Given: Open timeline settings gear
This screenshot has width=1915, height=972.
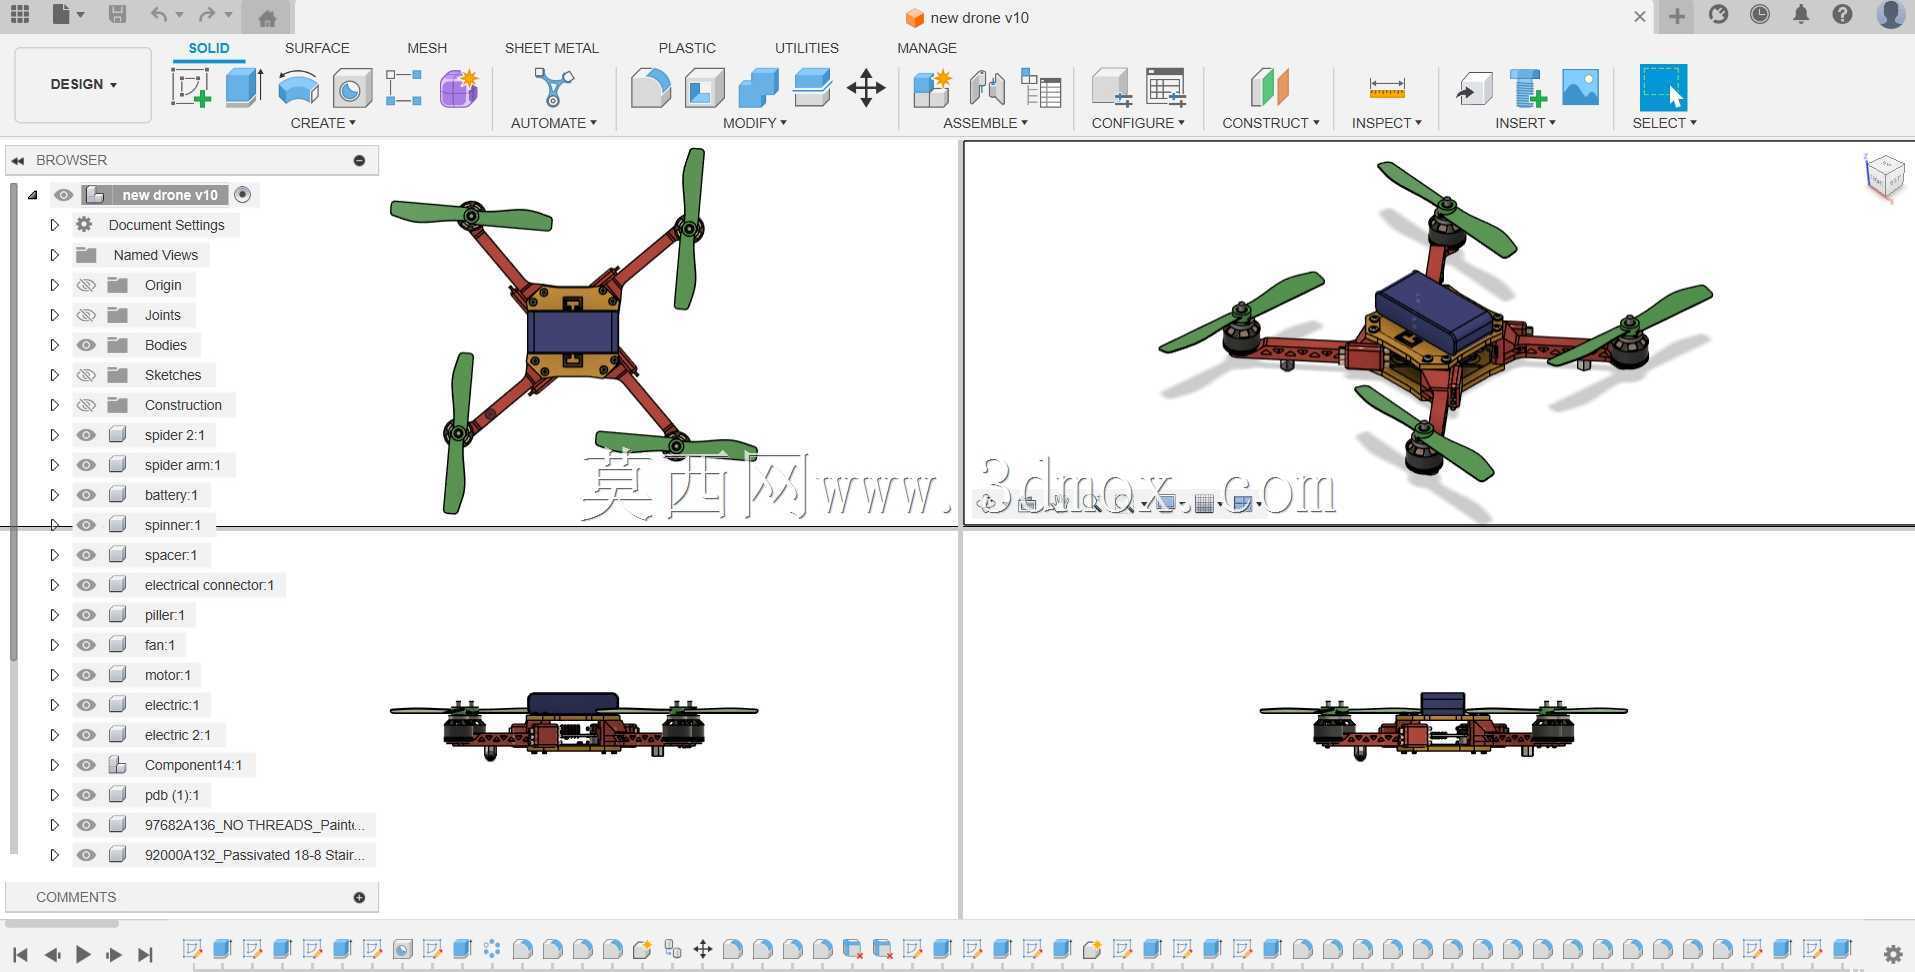Looking at the screenshot, I should (1893, 954).
